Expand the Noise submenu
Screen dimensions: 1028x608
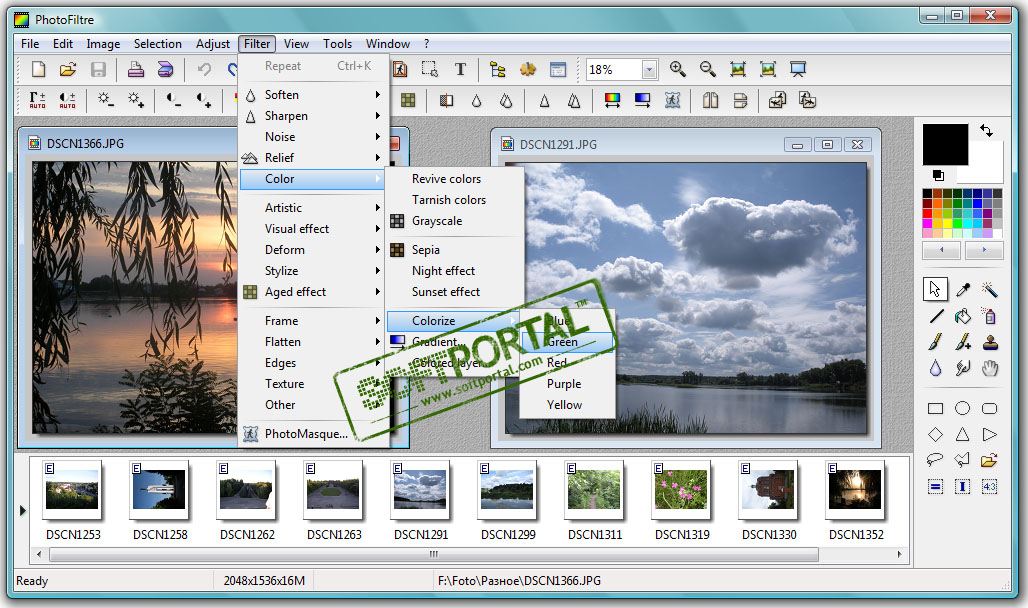(313, 137)
